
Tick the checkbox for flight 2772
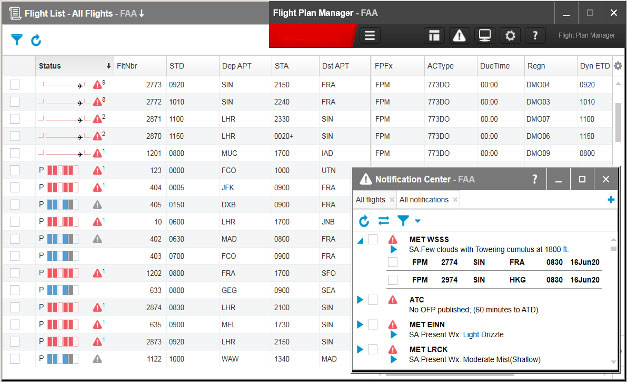click(x=15, y=102)
